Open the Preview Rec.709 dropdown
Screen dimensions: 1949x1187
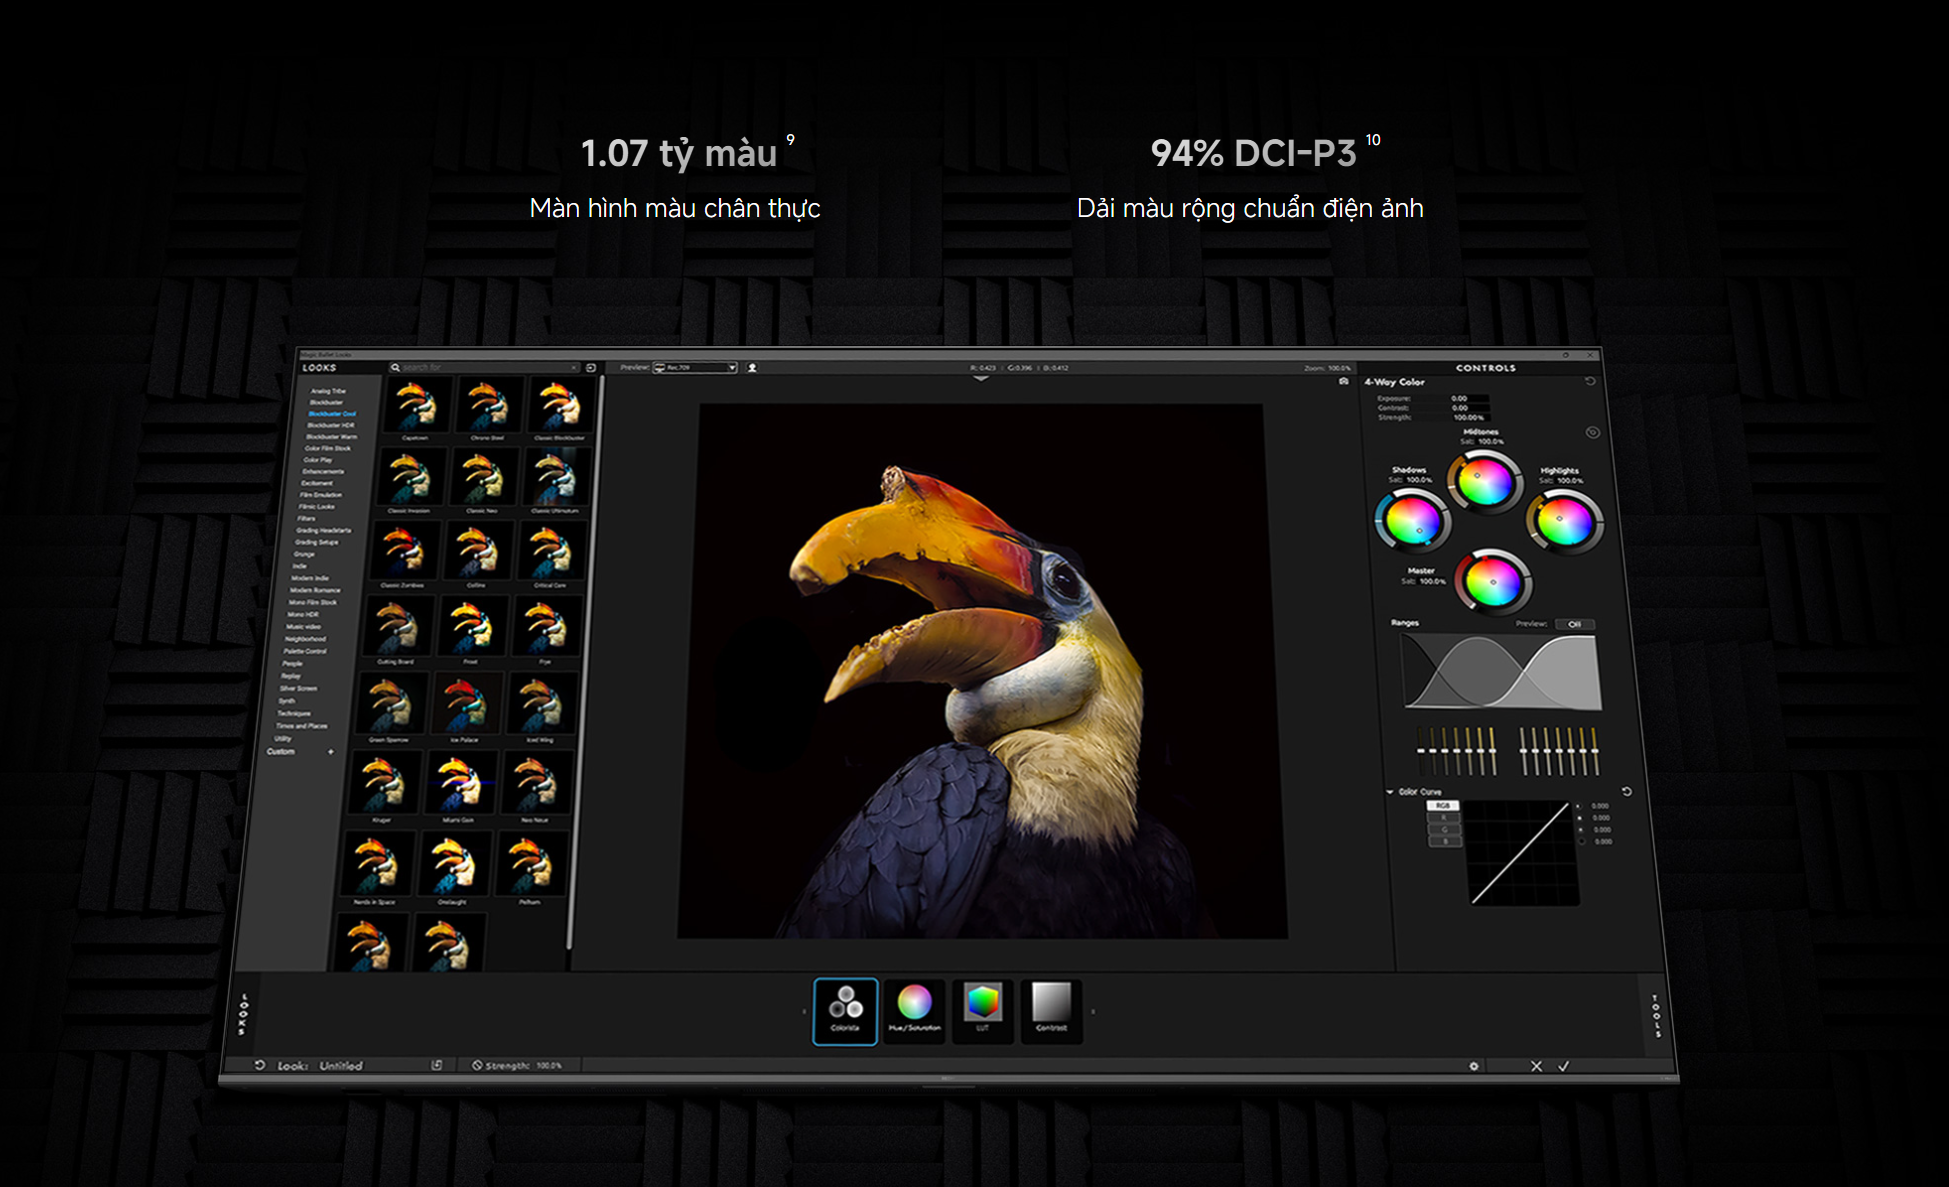pyautogui.click(x=696, y=368)
